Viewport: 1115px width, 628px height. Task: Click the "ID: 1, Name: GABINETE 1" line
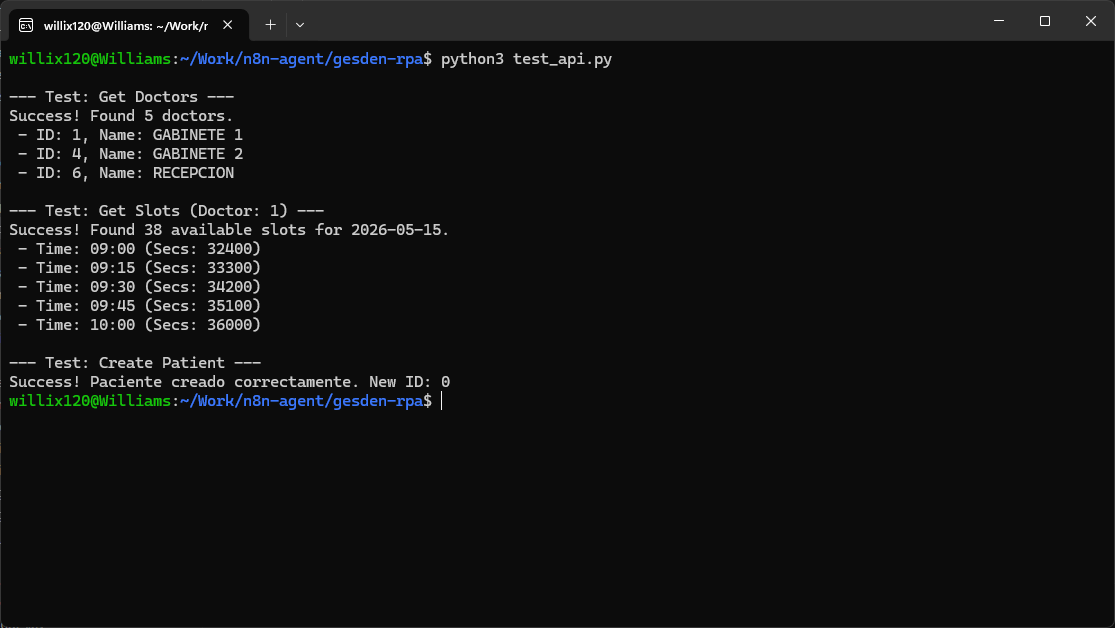point(130,135)
